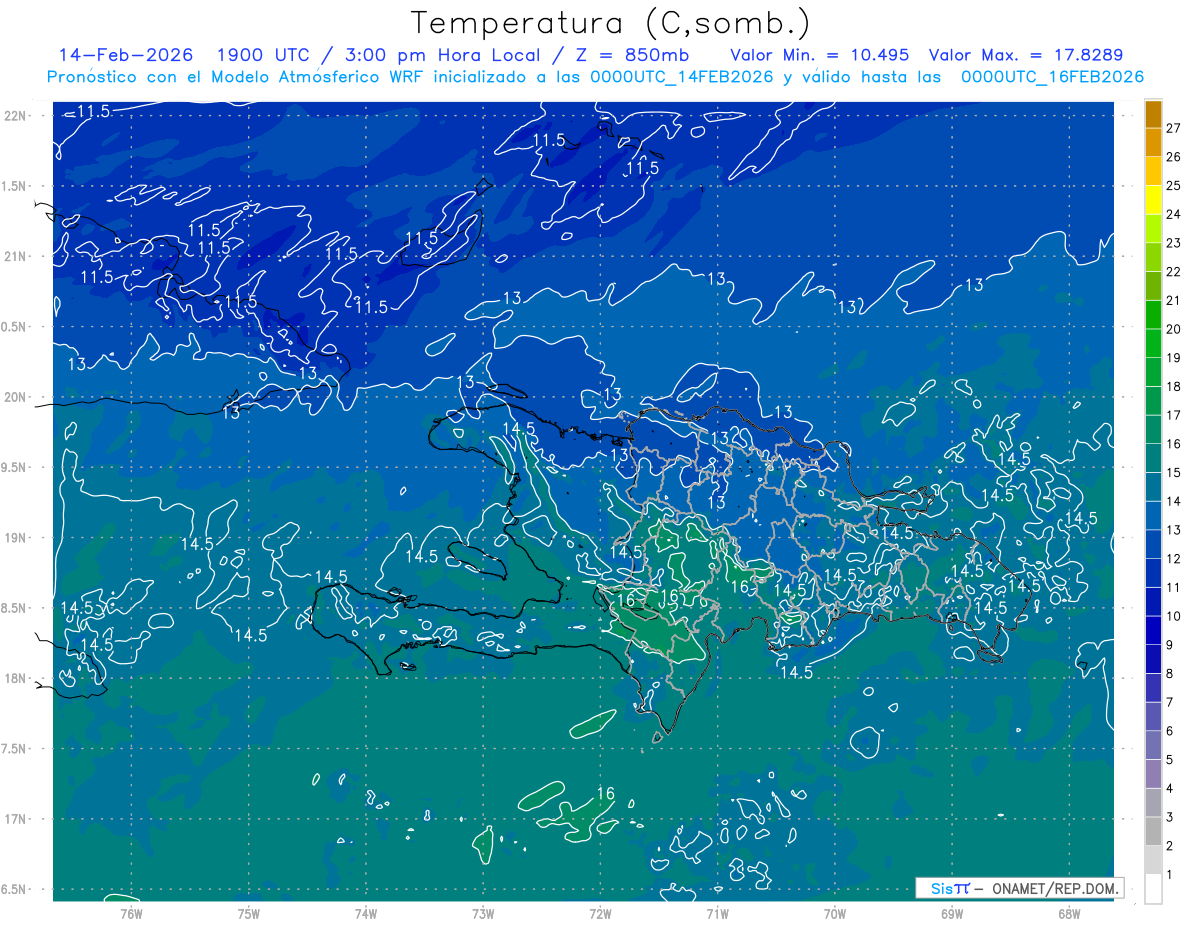
Task: Click the legend value "20"
Action: pyautogui.click(x=1174, y=329)
